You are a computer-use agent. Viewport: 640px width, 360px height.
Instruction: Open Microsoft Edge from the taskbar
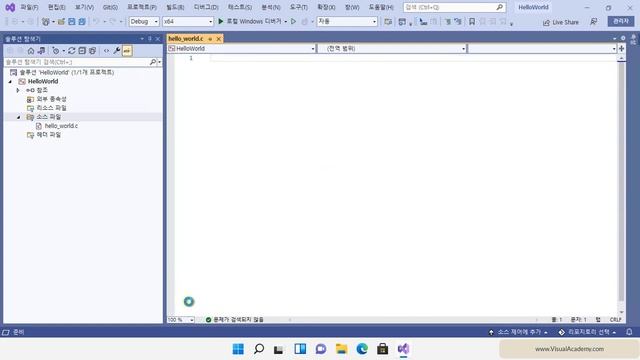[362, 349]
